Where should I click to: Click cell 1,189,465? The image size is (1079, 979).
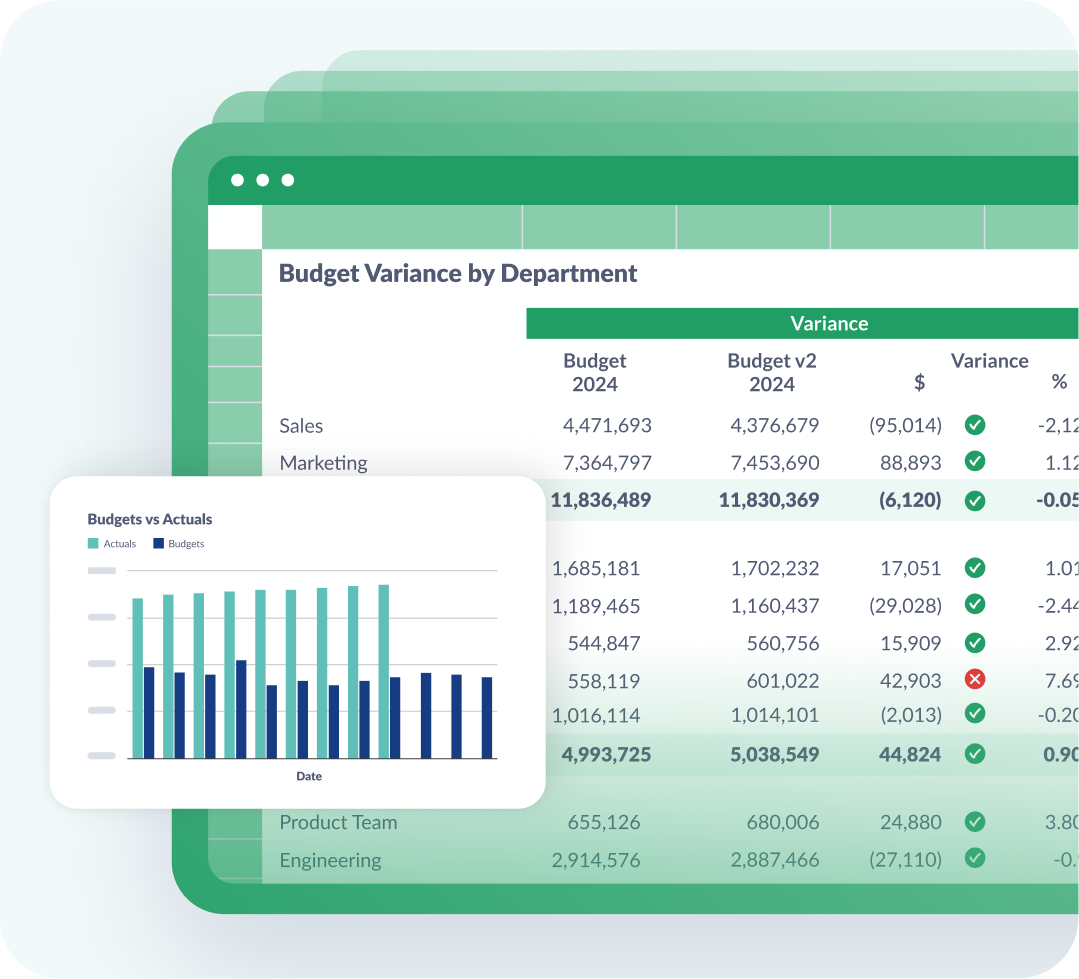596,606
